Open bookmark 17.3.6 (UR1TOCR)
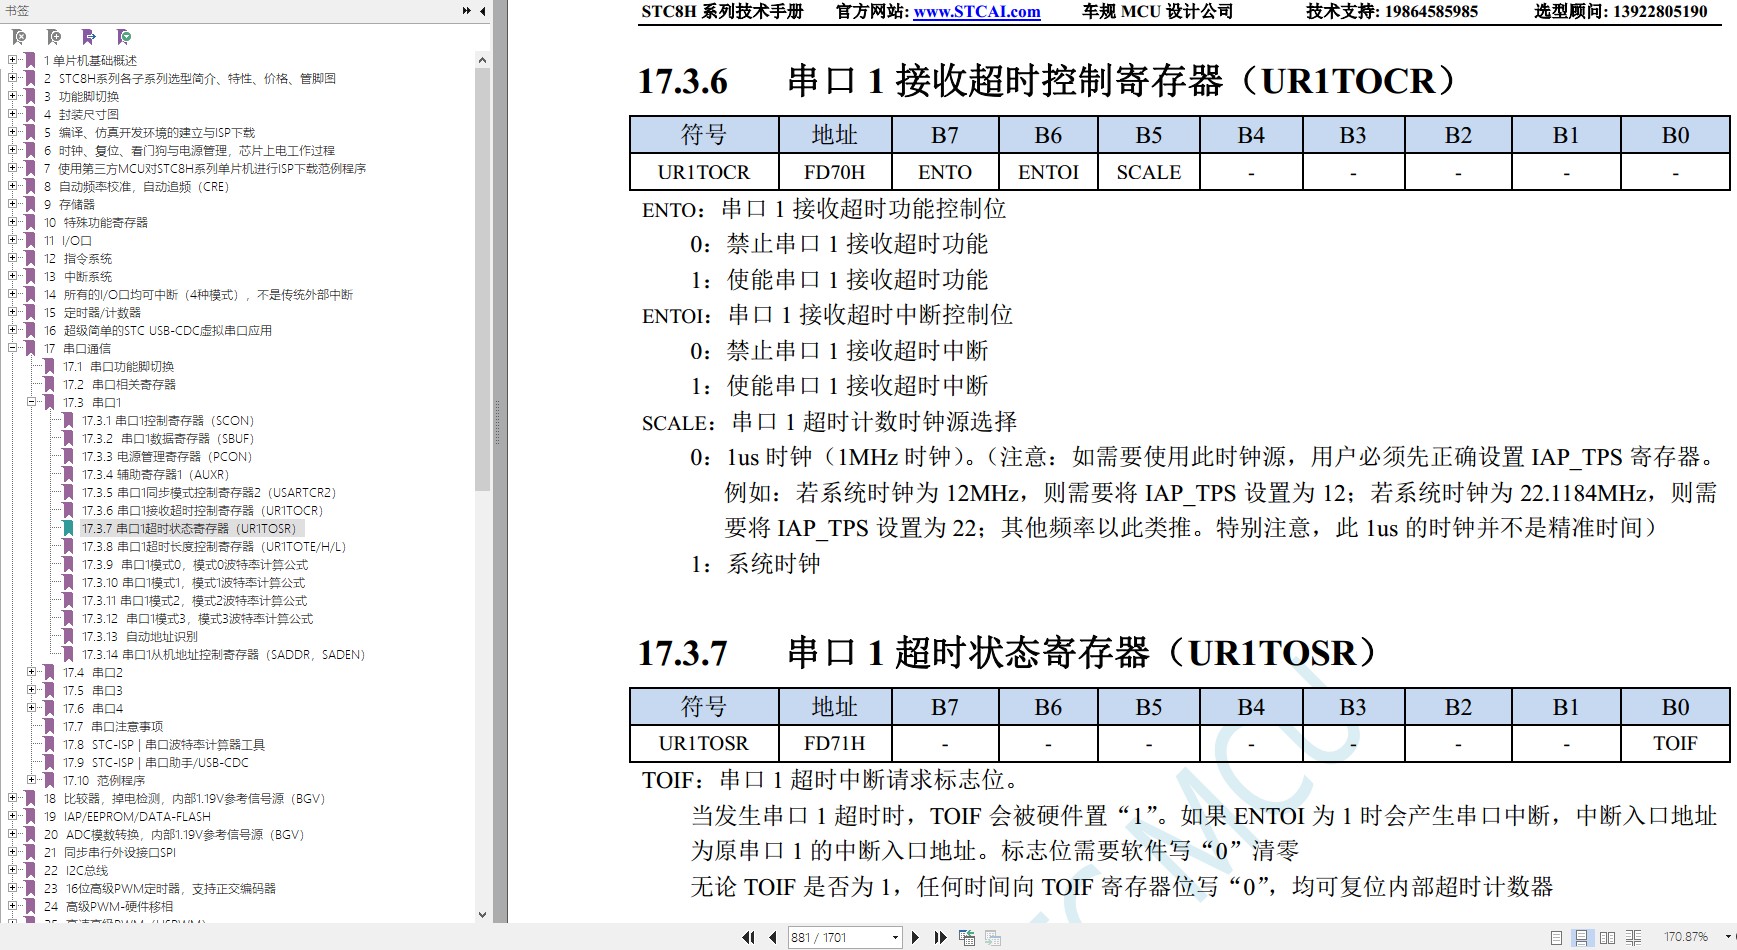The width and height of the screenshot is (1737, 950). 203,511
